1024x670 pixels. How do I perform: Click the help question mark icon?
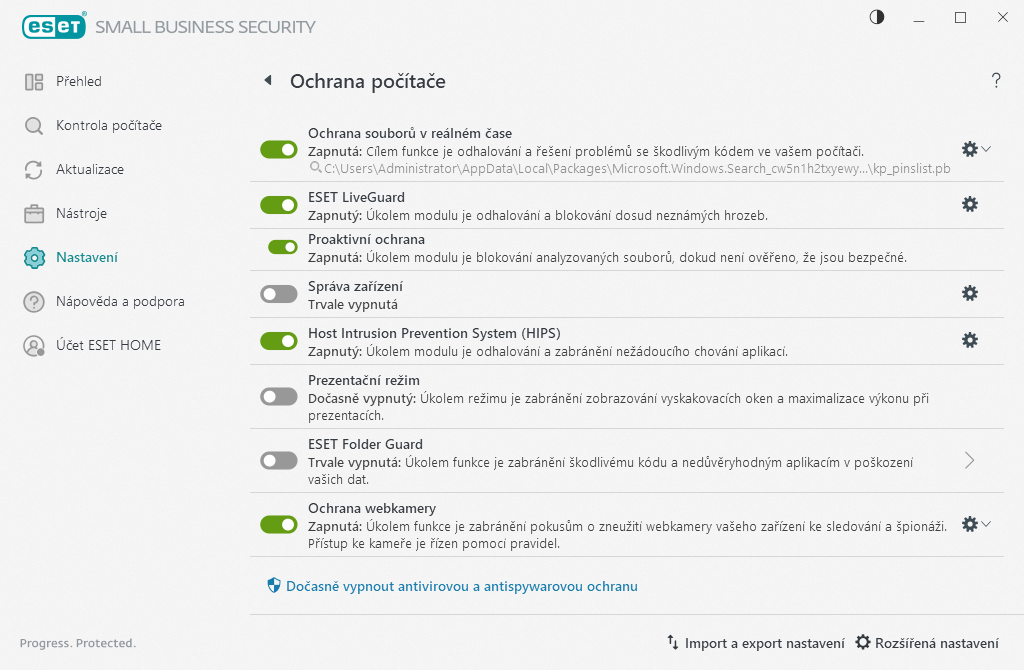996,81
